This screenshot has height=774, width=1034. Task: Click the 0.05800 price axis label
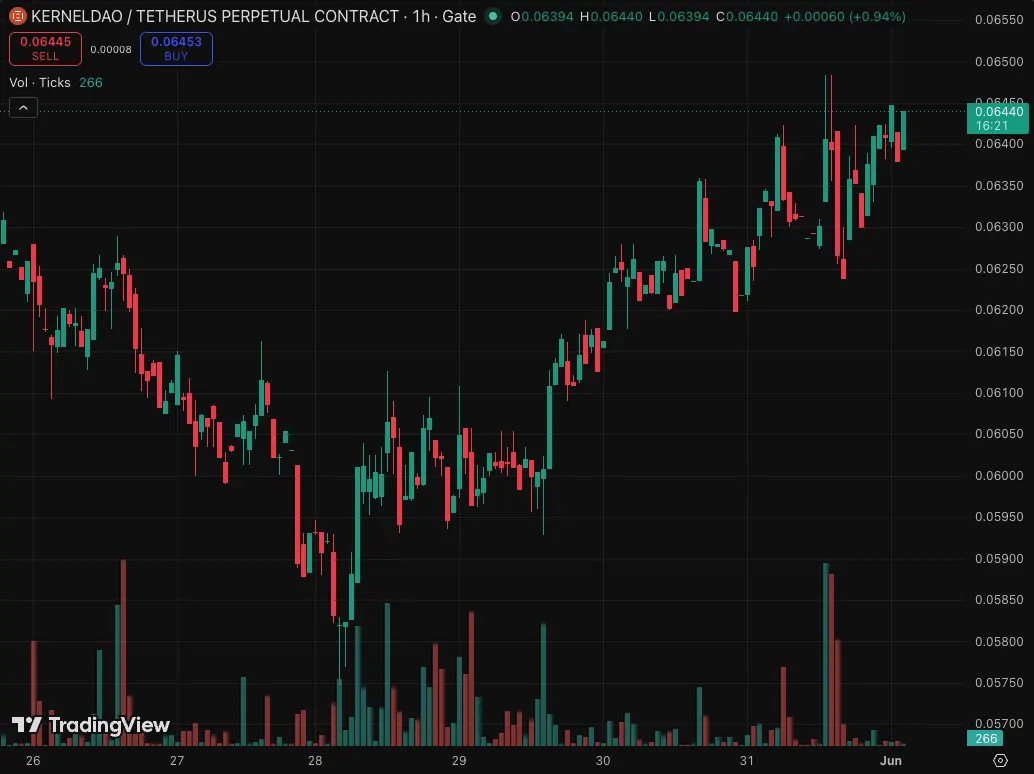[999, 641]
